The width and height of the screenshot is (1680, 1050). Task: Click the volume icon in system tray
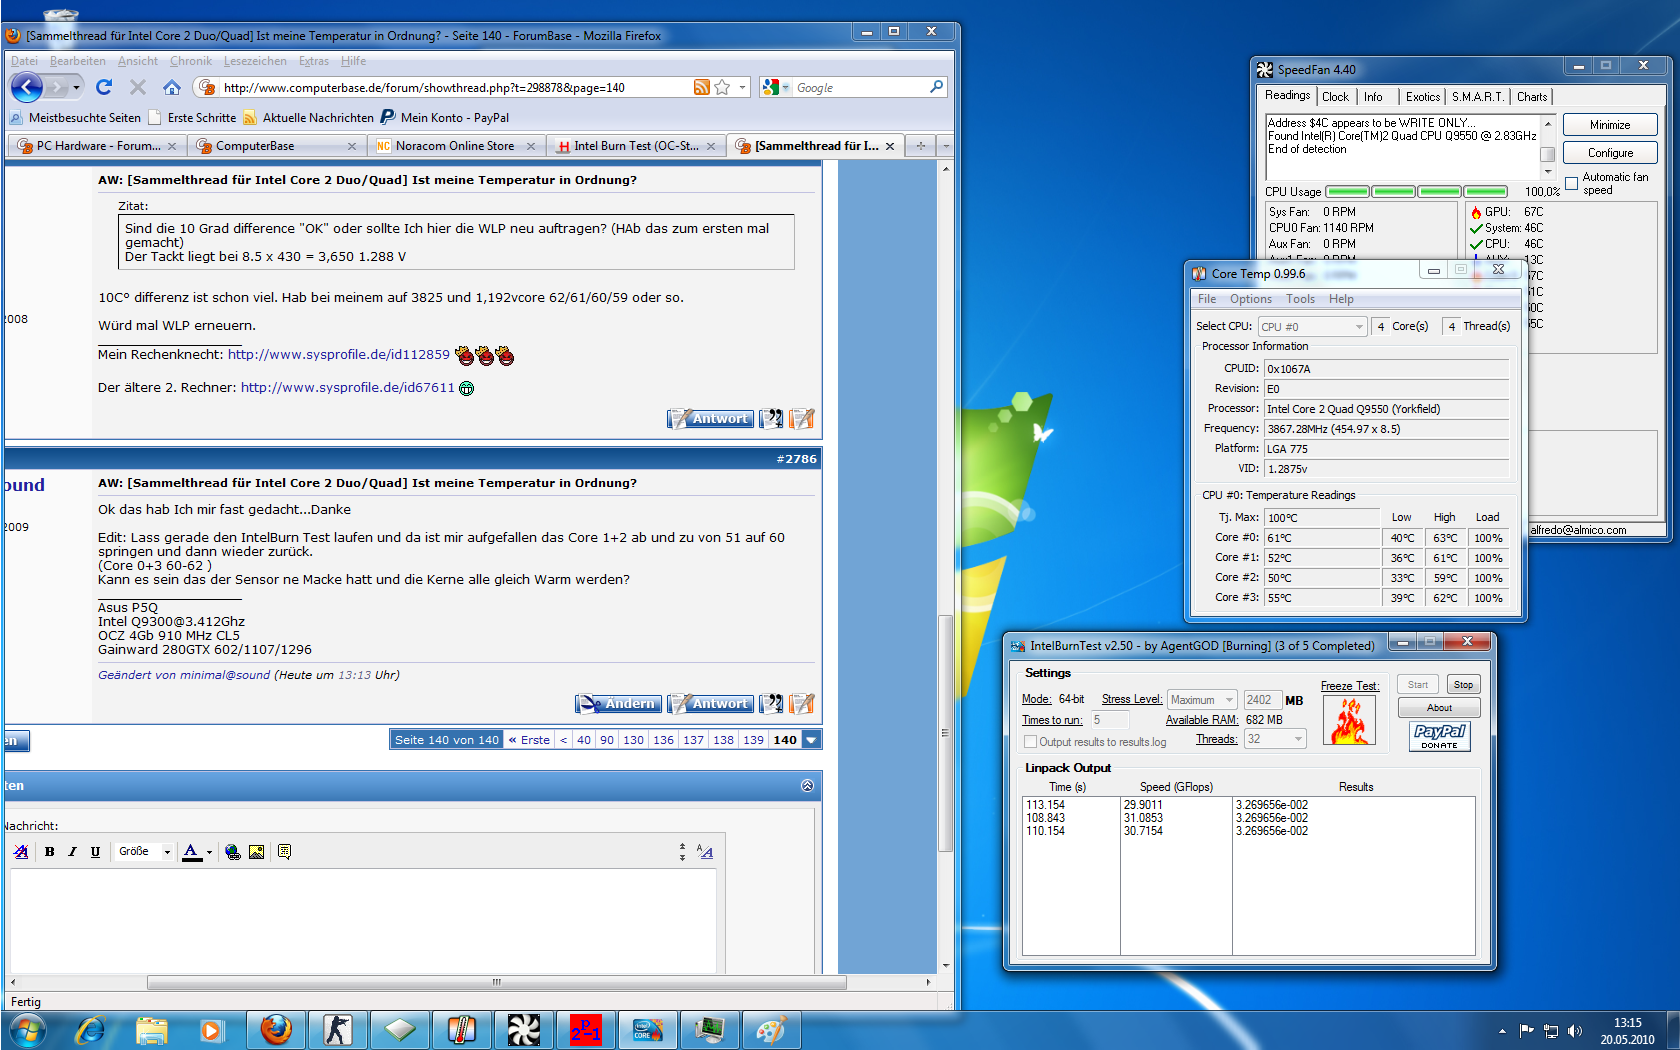click(1575, 1031)
